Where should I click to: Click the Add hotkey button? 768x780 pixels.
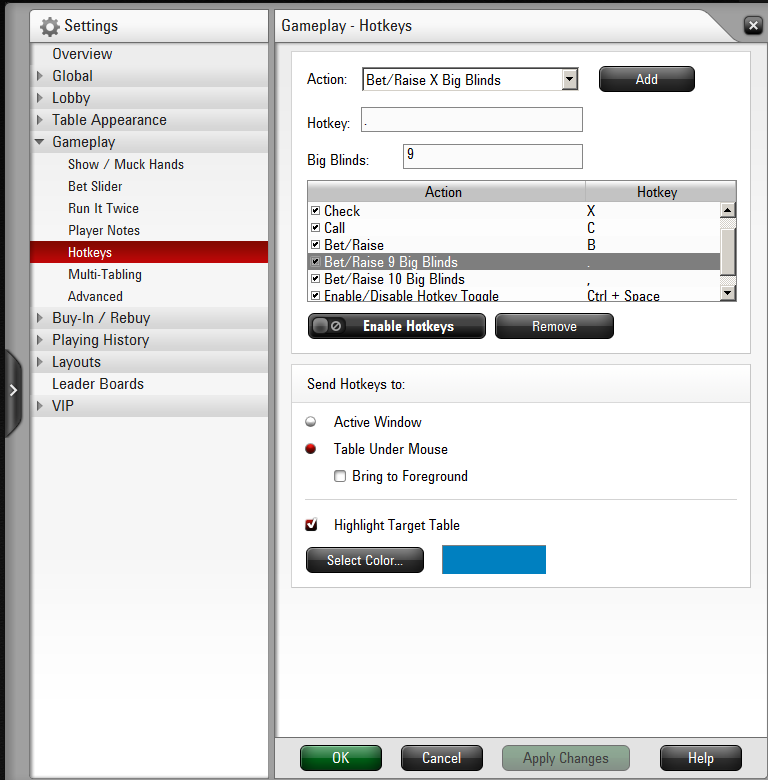click(x=647, y=79)
